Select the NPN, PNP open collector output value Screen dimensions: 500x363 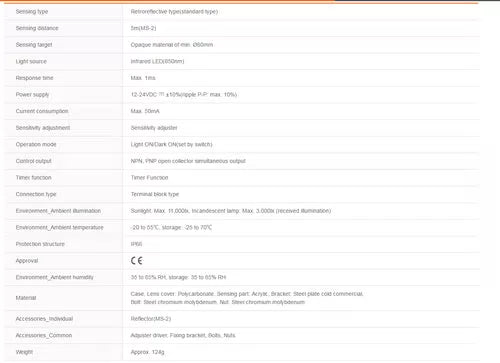point(188,161)
